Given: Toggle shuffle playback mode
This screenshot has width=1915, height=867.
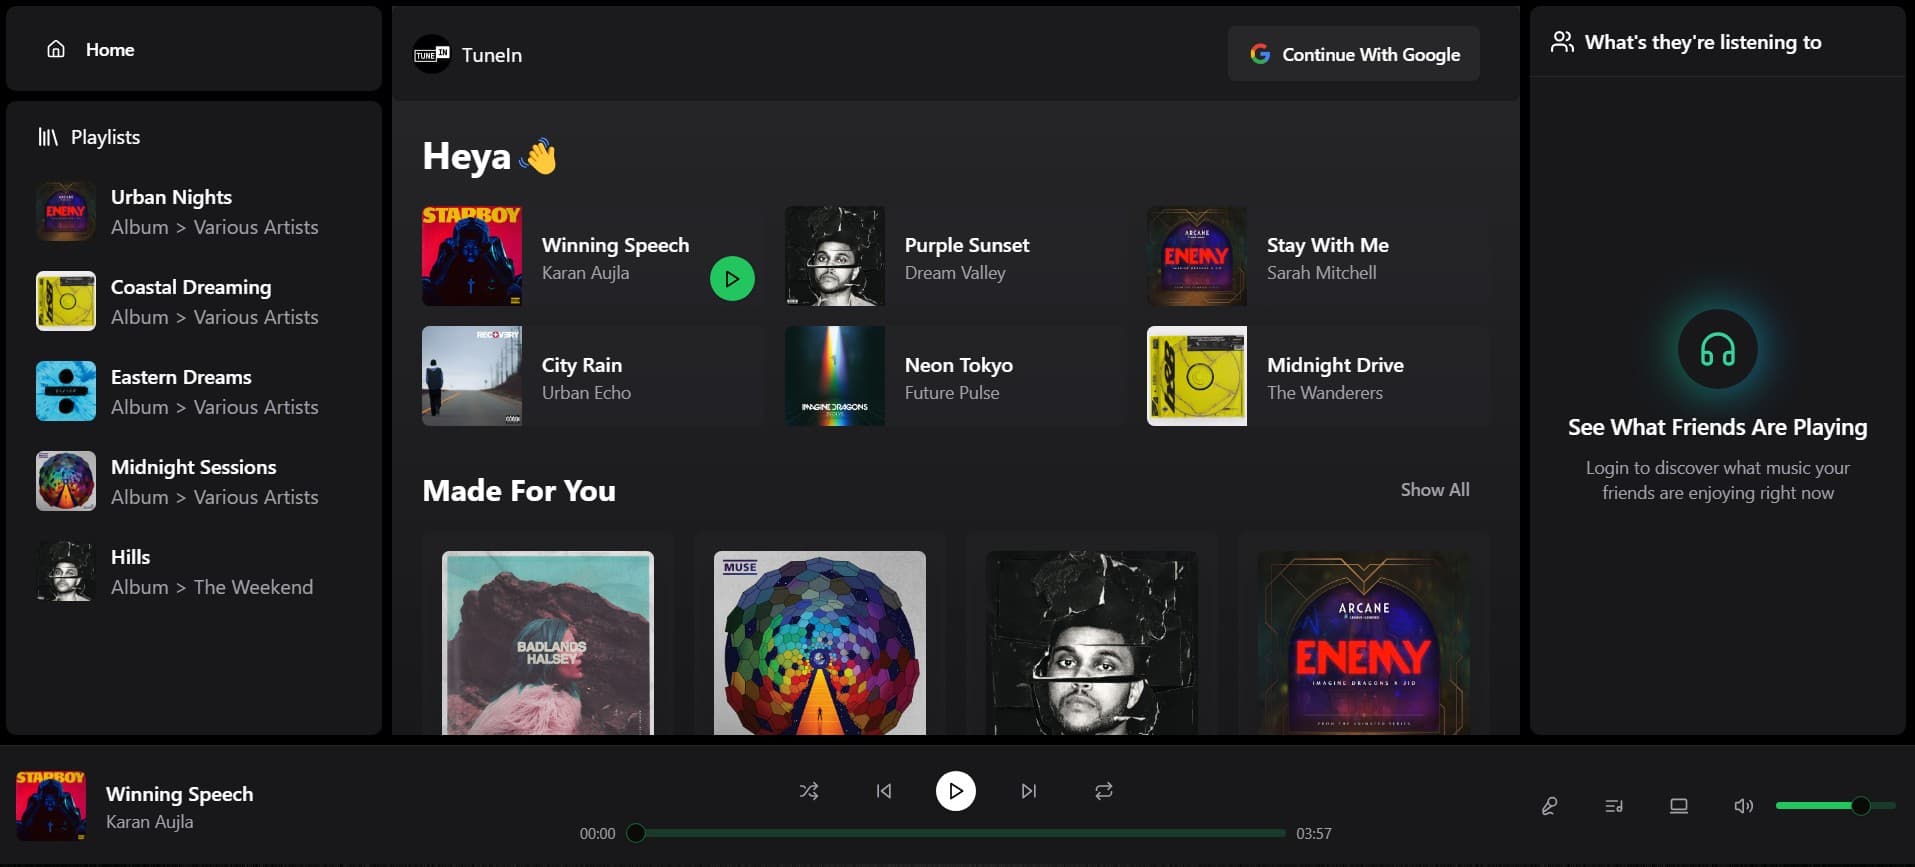Looking at the screenshot, I should [809, 791].
